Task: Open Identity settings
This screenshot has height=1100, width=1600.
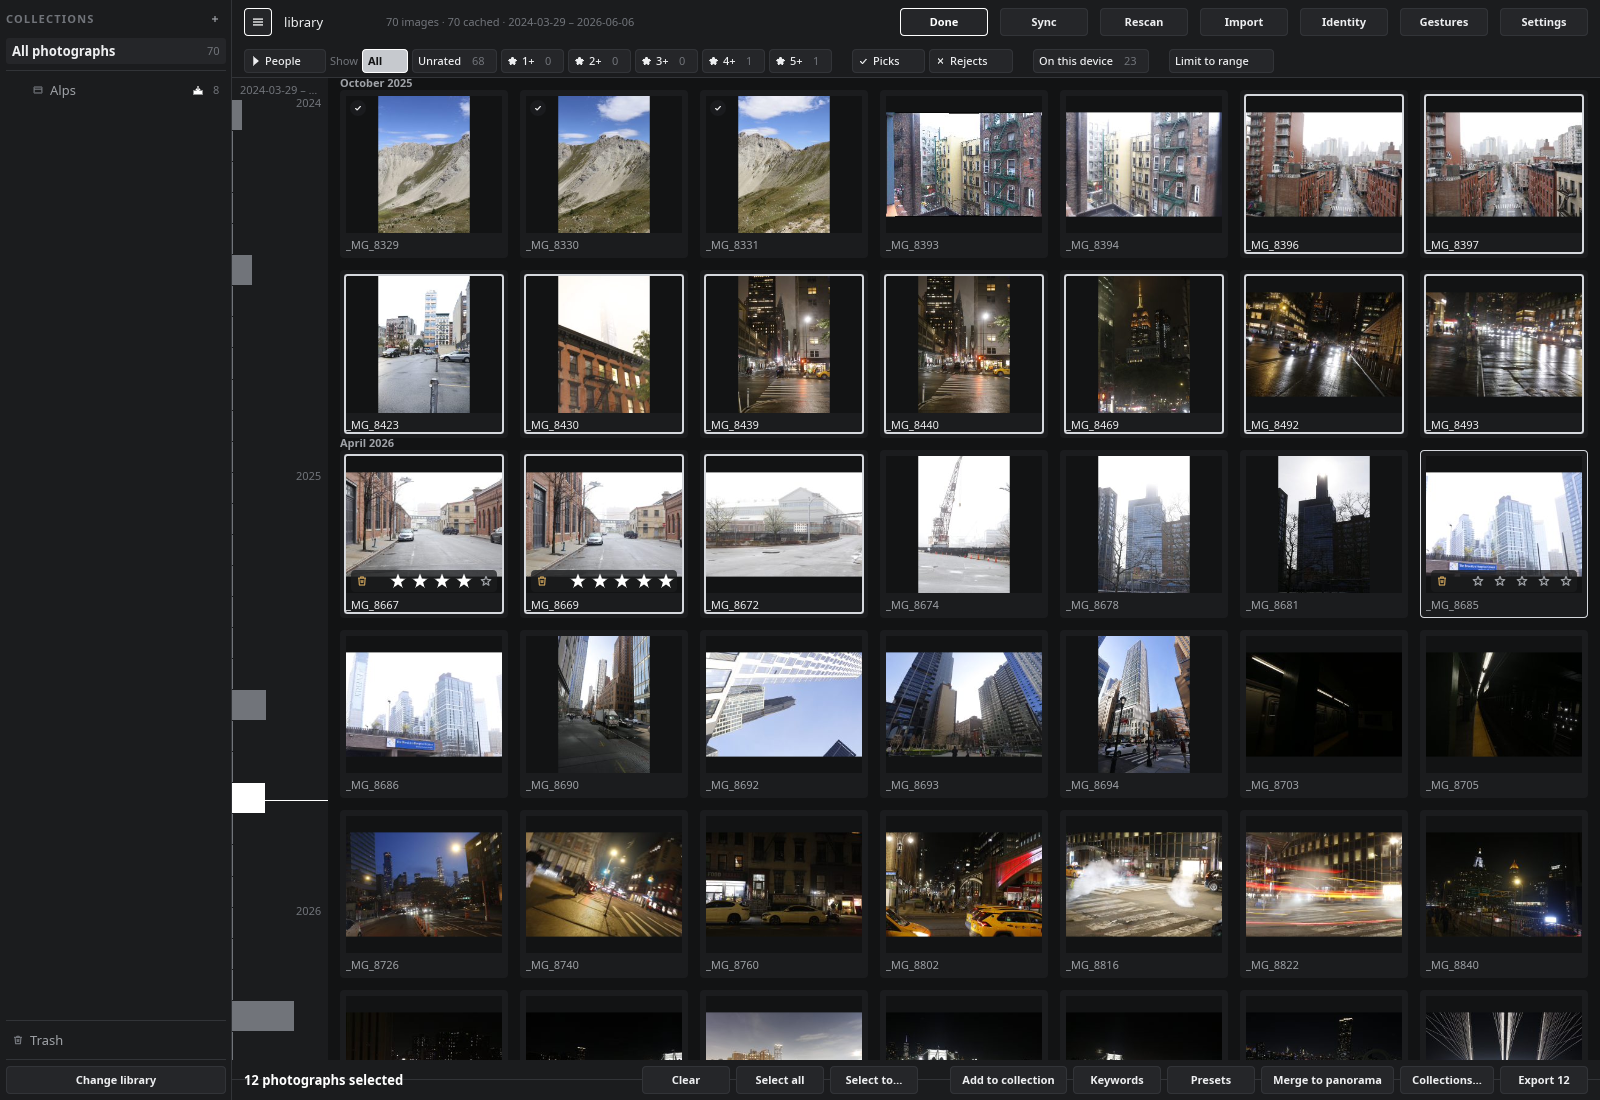Action: (1344, 22)
